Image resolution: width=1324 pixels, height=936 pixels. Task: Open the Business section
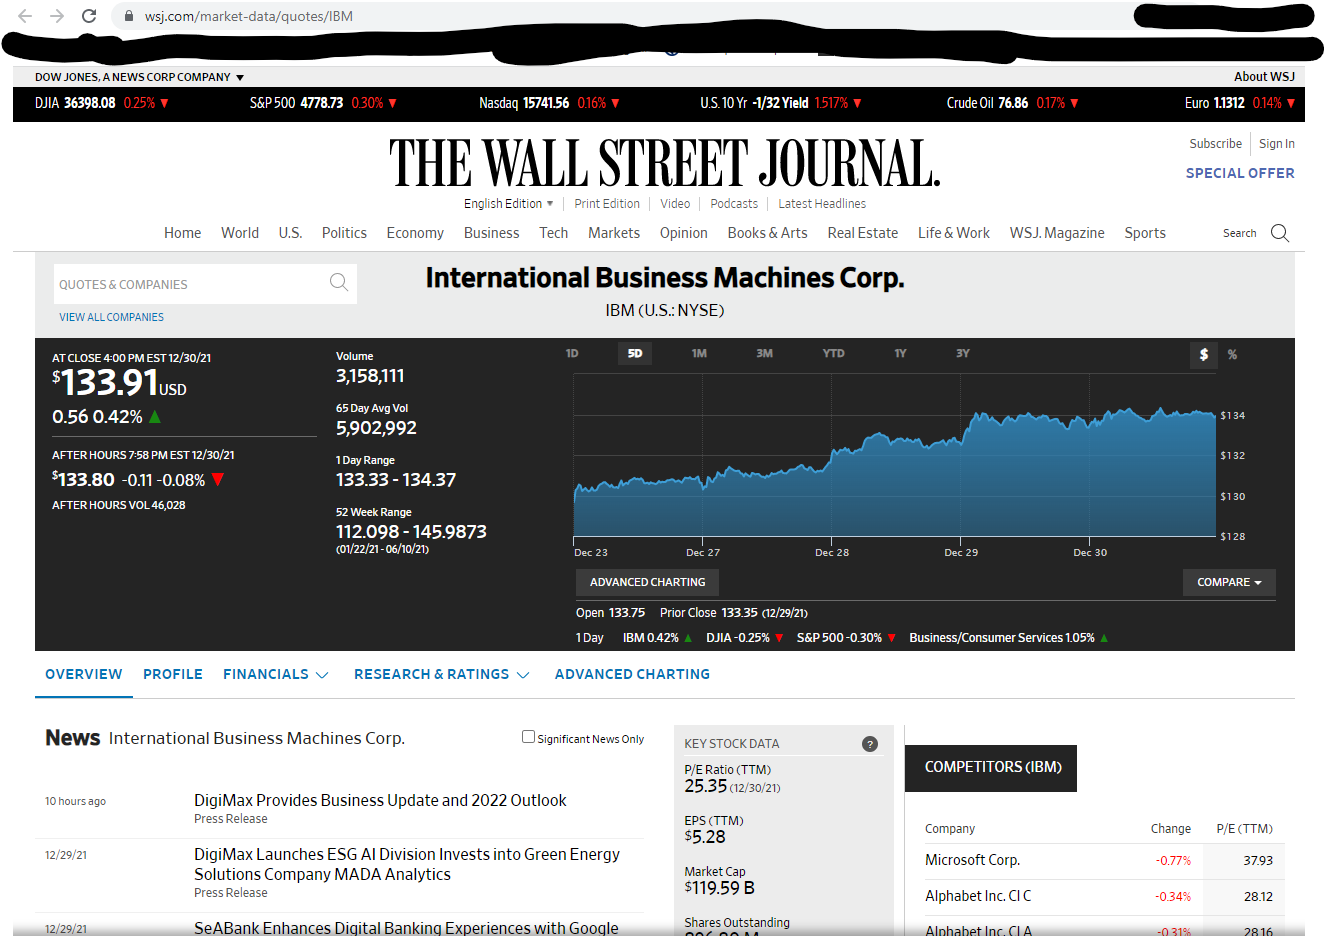point(491,233)
